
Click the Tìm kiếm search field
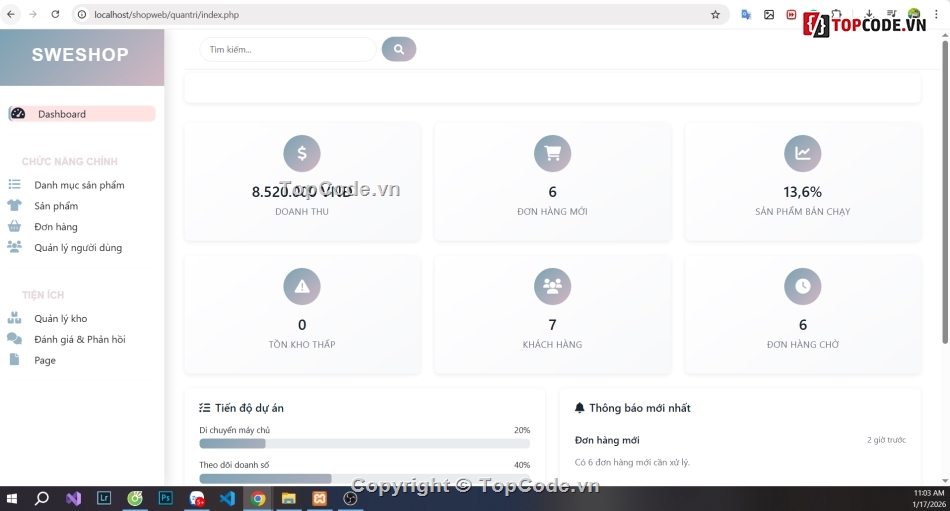[287, 49]
